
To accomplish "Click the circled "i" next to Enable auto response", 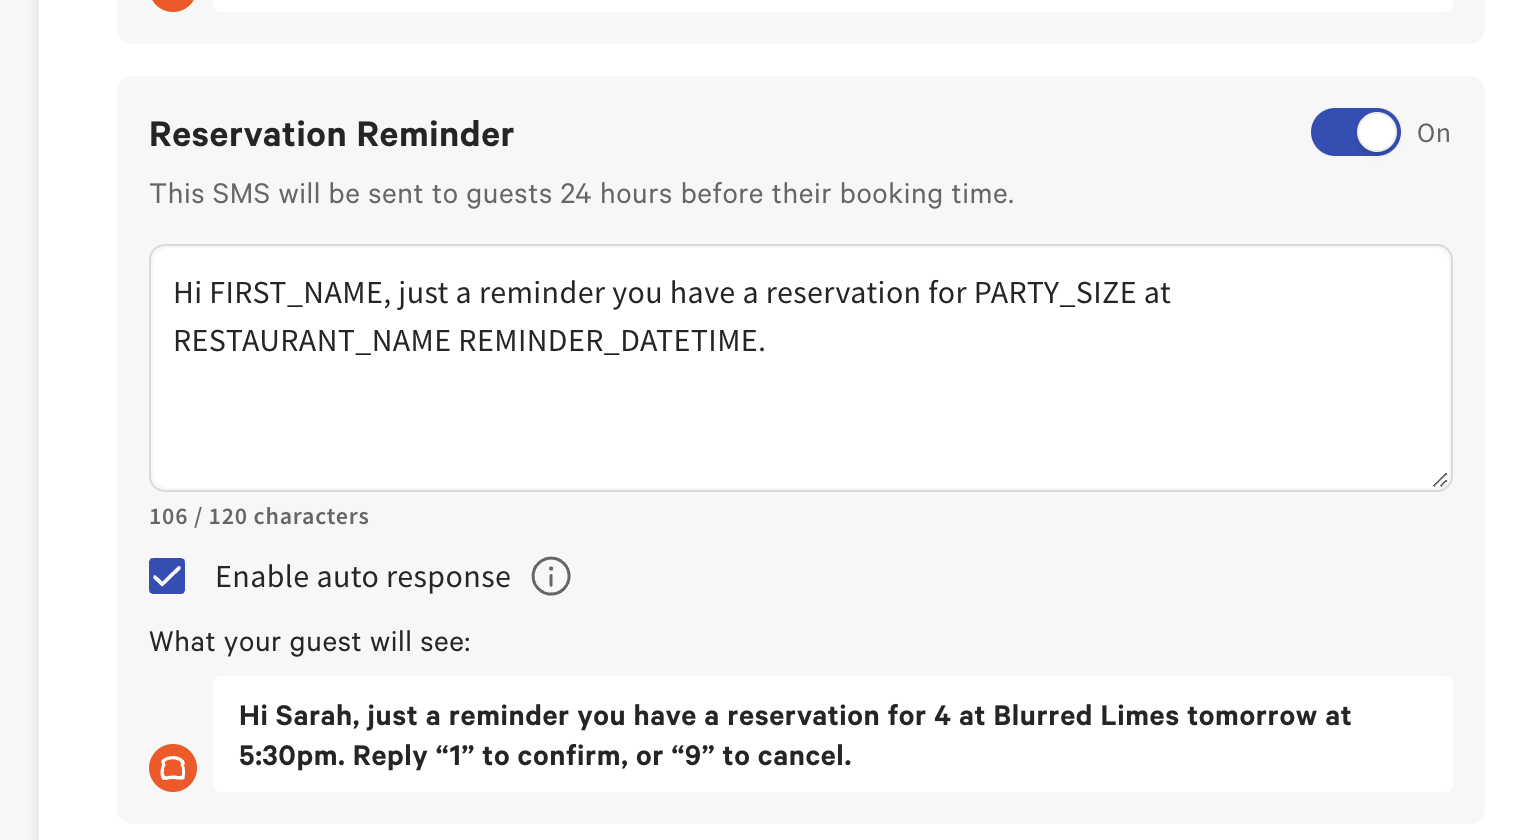I will pyautogui.click(x=550, y=576).
